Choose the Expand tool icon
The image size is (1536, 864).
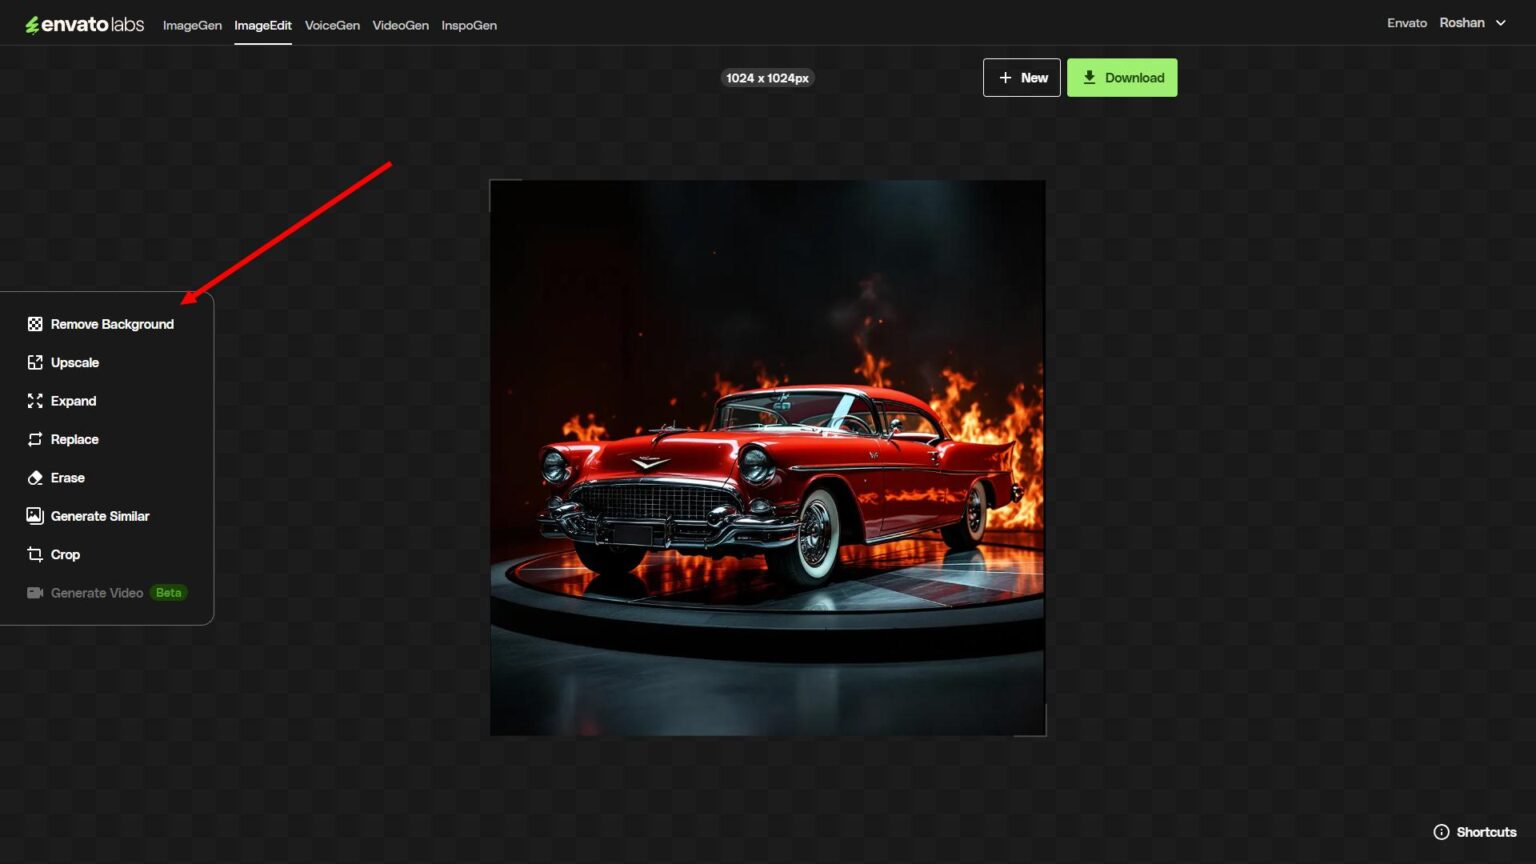coord(35,400)
